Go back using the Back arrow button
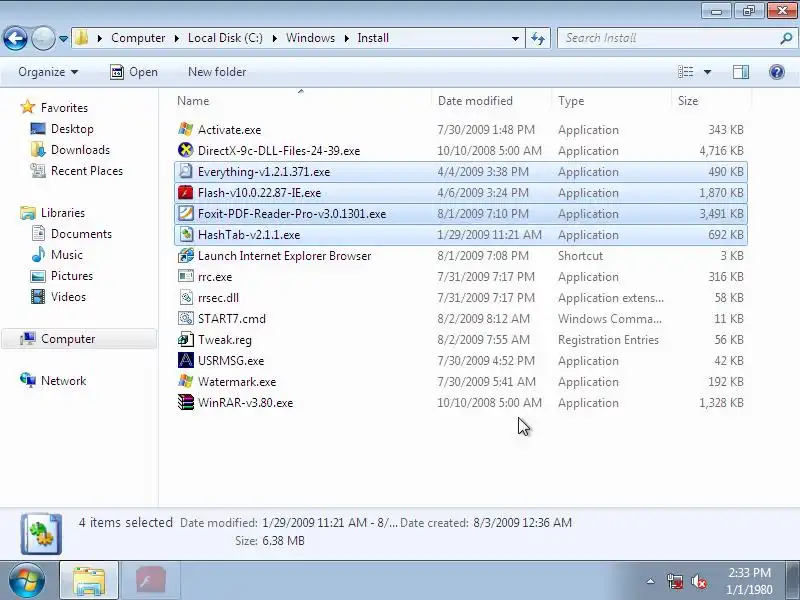Viewport: 800px width, 600px height. tap(15, 38)
